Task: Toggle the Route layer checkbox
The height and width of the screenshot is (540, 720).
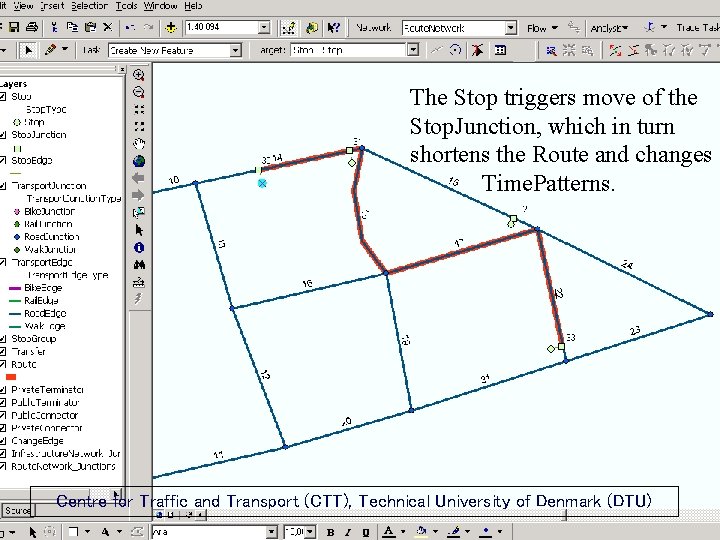Action: [x=3, y=364]
